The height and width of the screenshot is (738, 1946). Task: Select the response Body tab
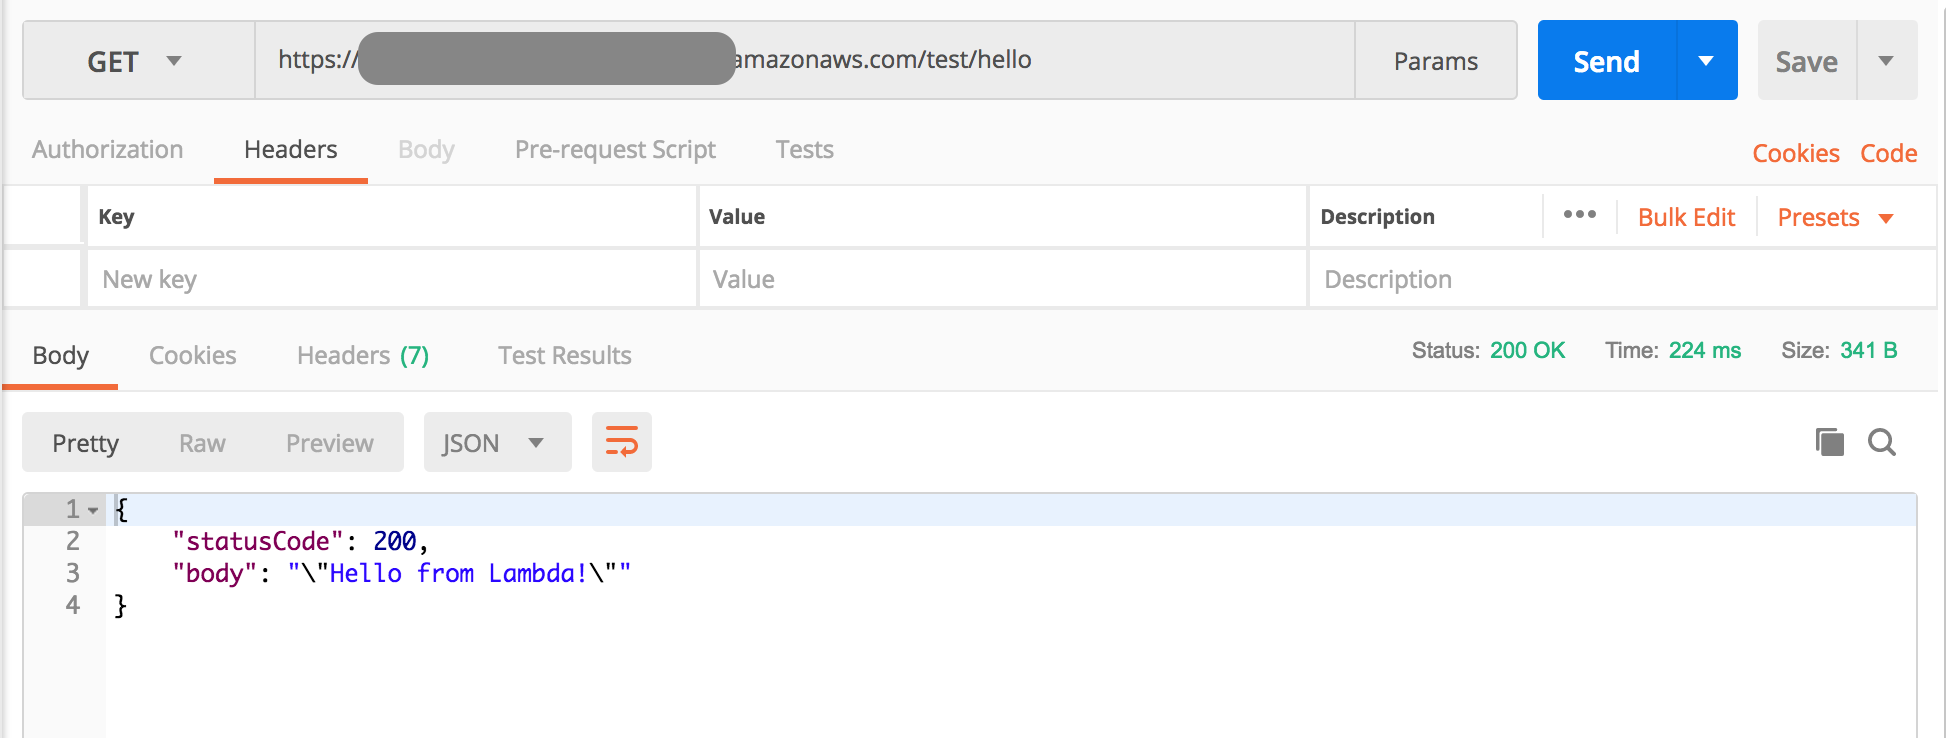61,355
